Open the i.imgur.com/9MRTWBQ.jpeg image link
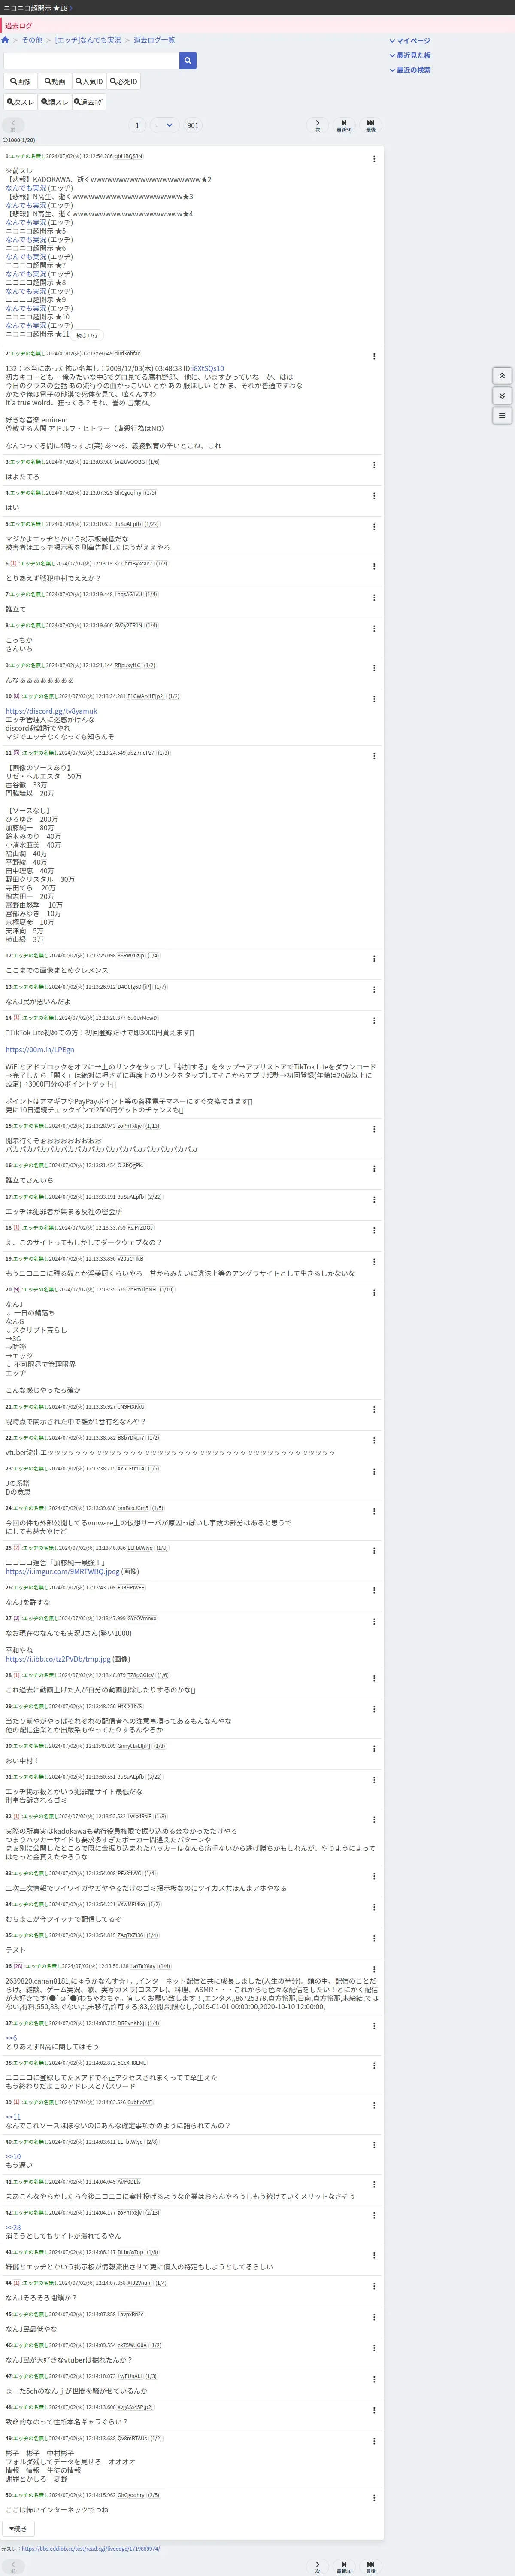 [62, 1571]
